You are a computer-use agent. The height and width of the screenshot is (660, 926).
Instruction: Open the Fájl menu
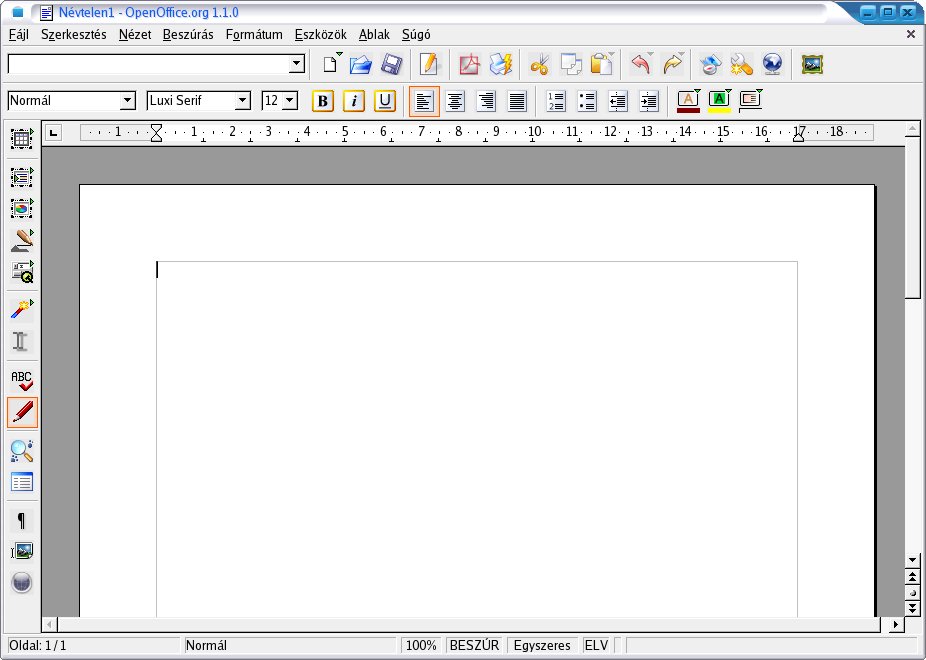[19, 35]
